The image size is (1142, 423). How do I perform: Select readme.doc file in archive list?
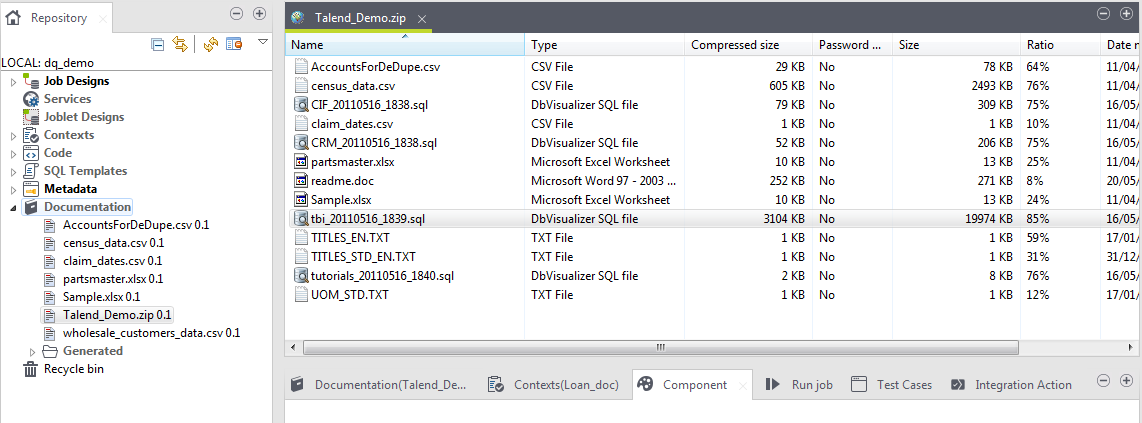pos(341,179)
